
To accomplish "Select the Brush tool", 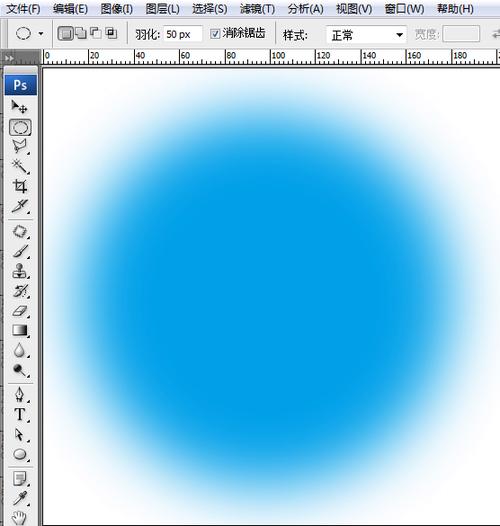I will (x=19, y=251).
